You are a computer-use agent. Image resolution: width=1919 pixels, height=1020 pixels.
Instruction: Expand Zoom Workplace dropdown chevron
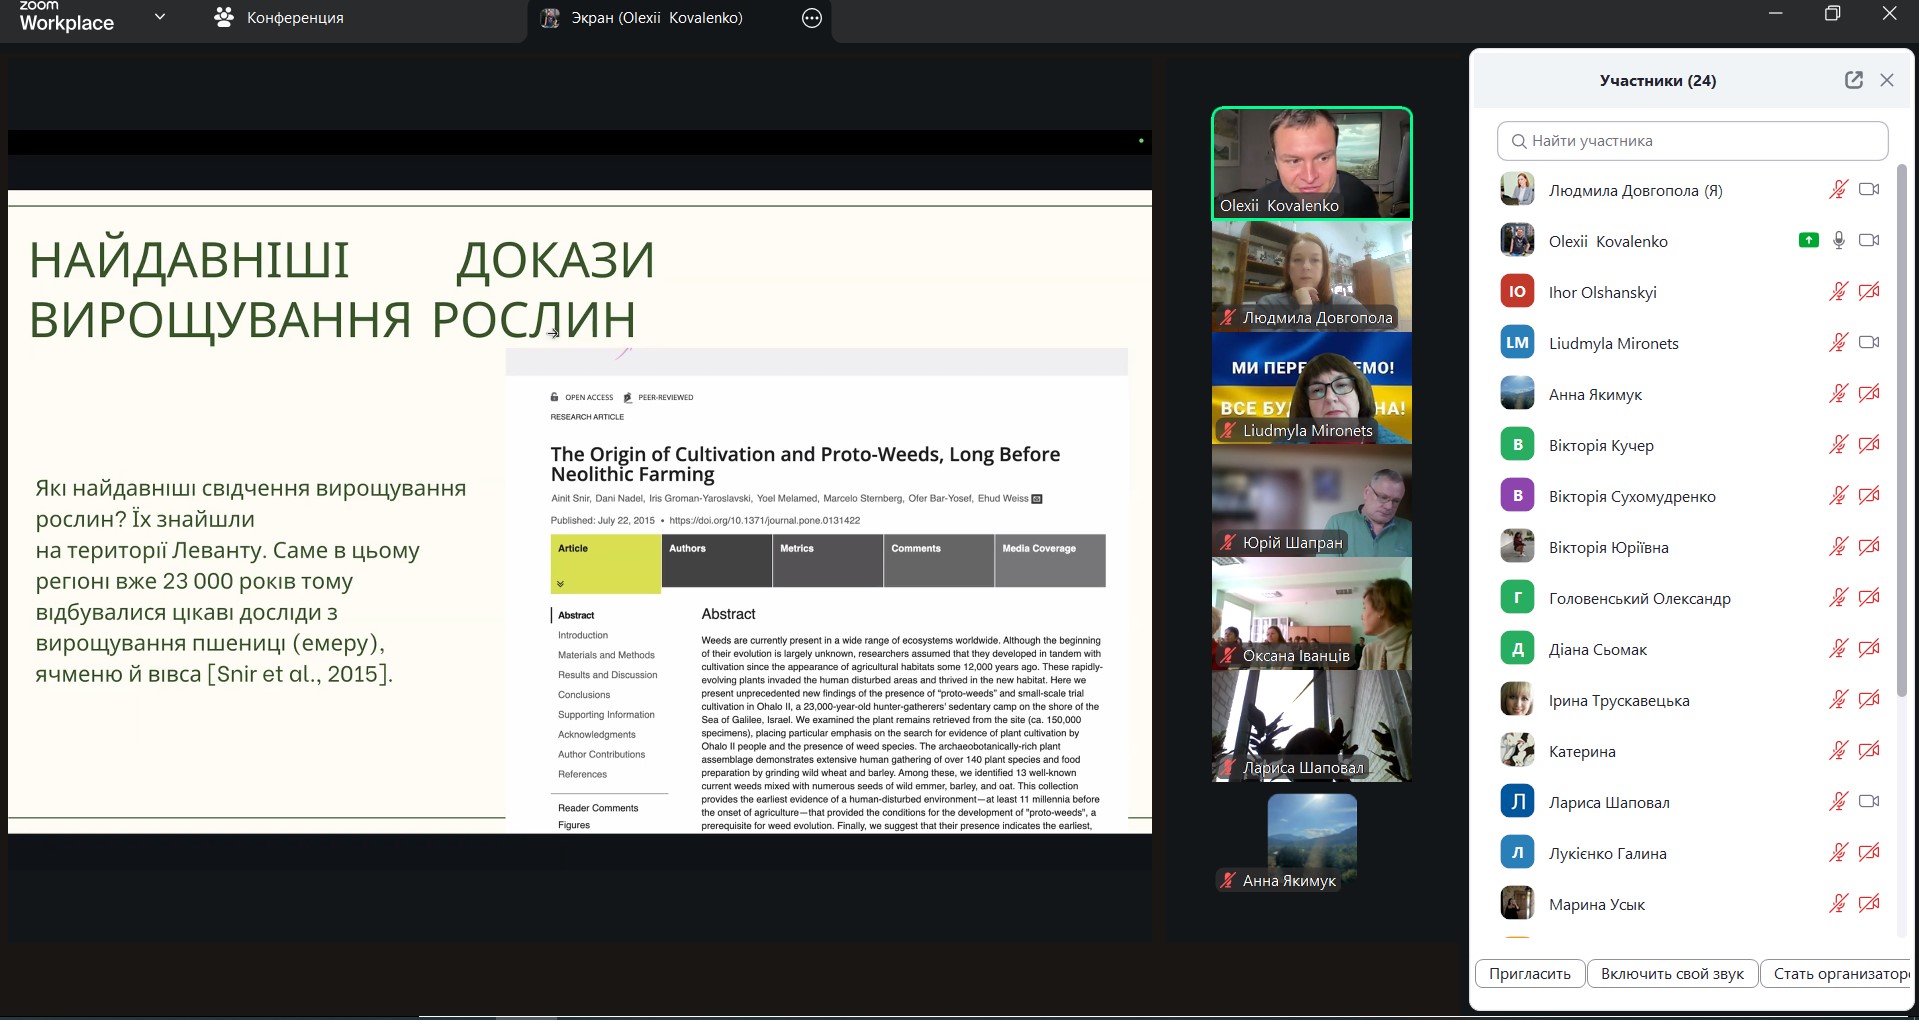[x=160, y=17]
